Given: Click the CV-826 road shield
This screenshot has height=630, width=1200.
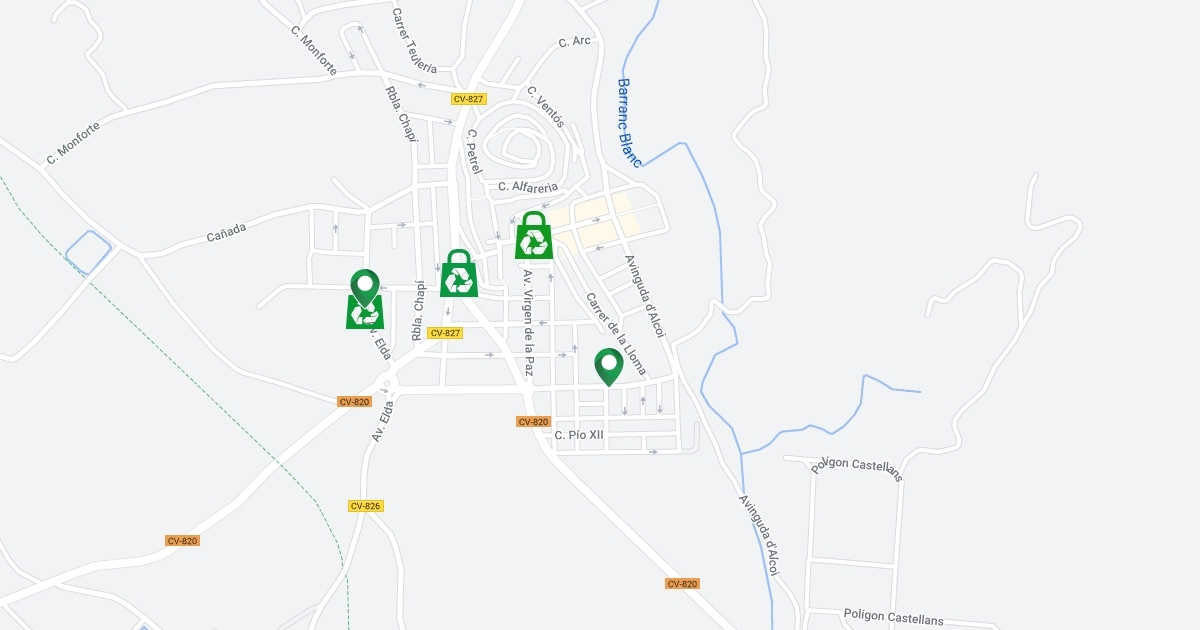Looking at the screenshot, I should click(x=366, y=506).
